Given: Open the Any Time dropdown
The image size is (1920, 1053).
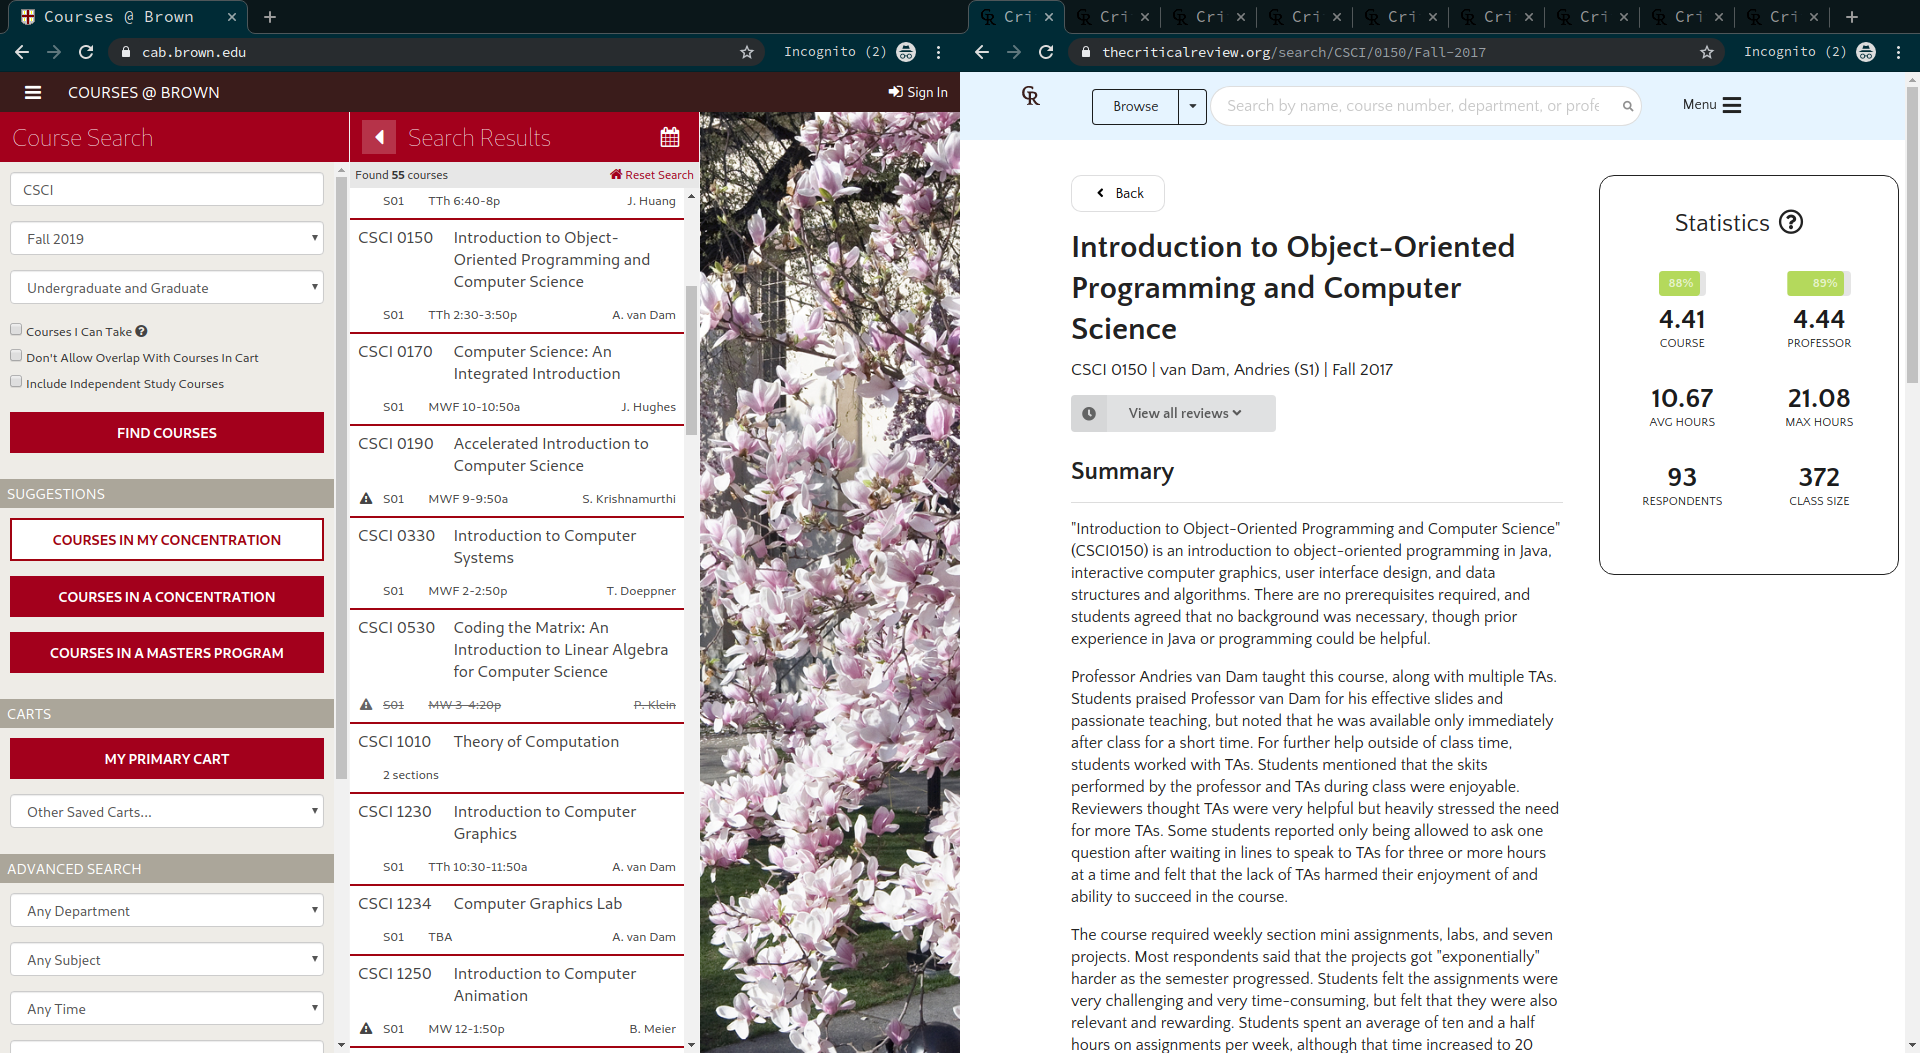Looking at the screenshot, I should pyautogui.click(x=167, y=1009).
